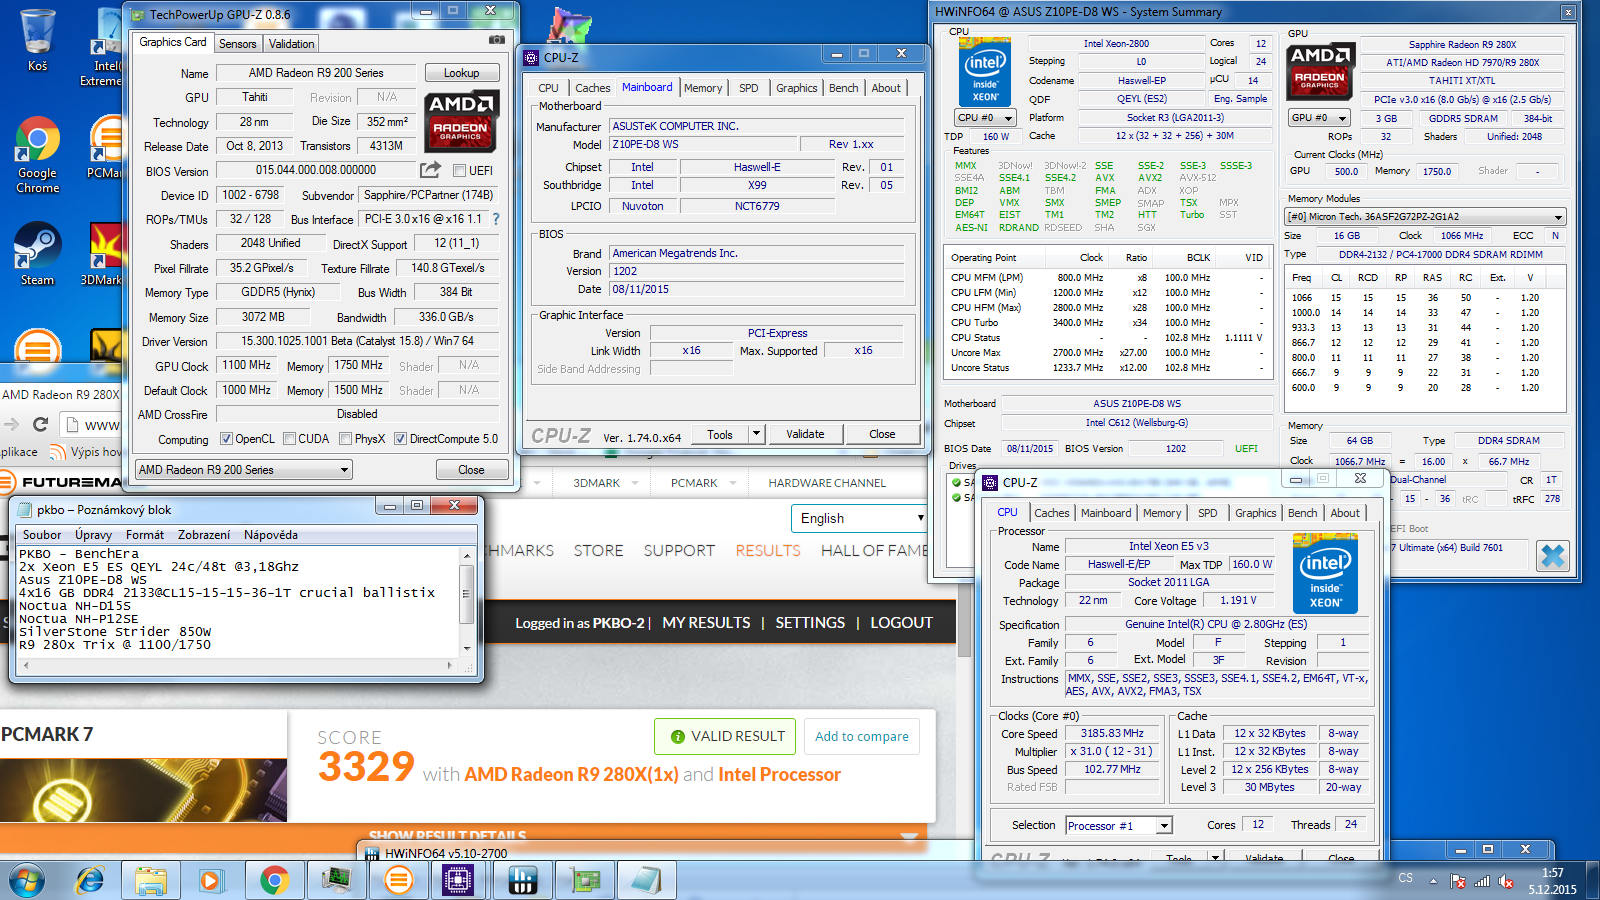This screenshot has width=1600, height=900.
Task: Click Add to compare button
Action: pyautogui.click(x=862, y=736)
